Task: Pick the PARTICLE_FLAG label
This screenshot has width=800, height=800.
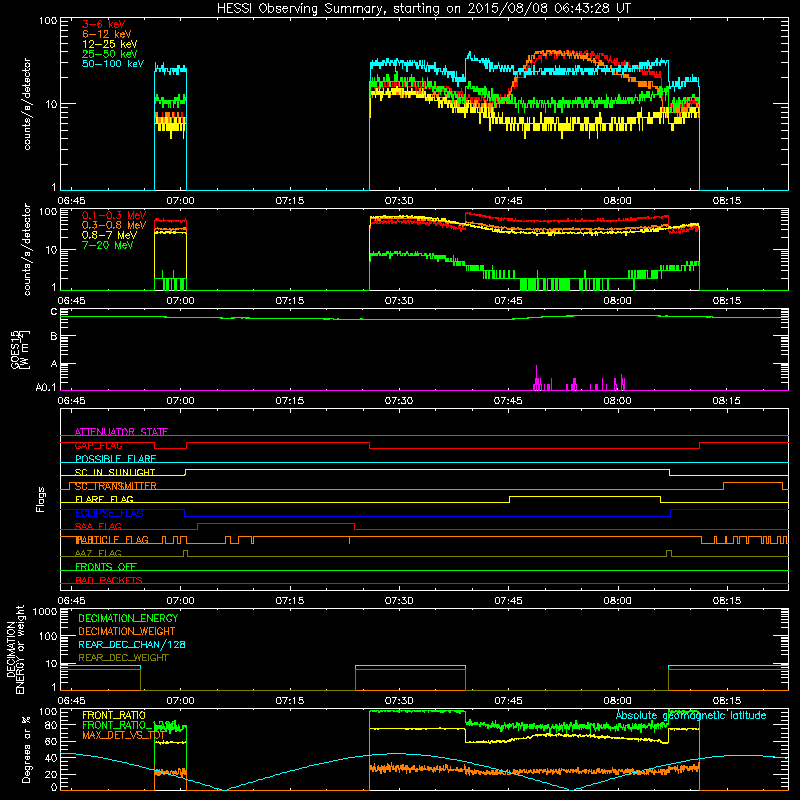Action: click(x=112, y=540)
